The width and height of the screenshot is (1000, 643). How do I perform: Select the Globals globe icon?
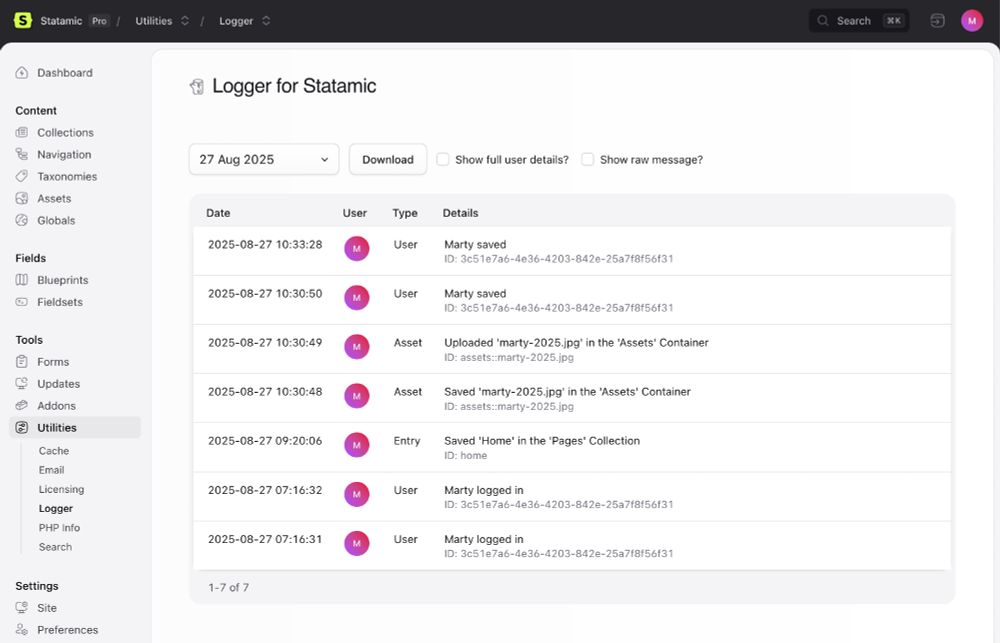tap(22, 220)
